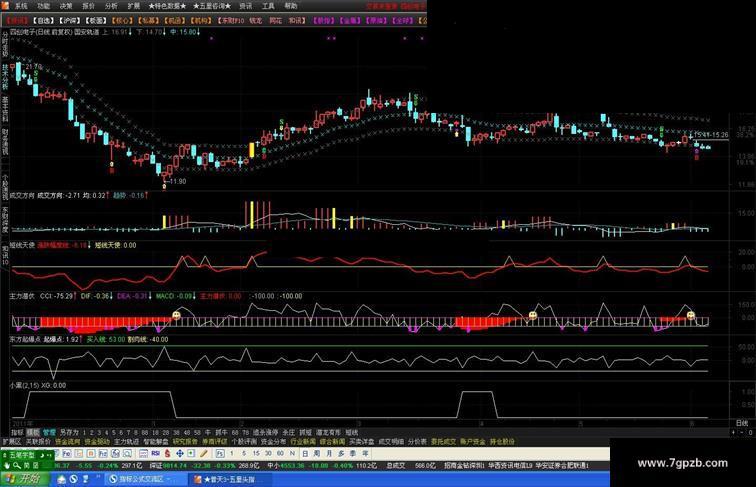Click the blue four-way move arrows icon
The width and height of the screenshot is (756, 487).
pos(180,453)
